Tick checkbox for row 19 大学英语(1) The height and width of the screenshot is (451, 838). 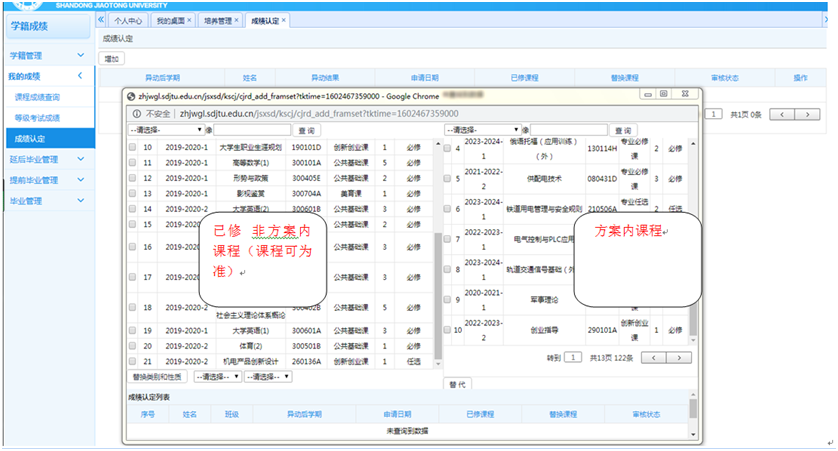133,330
